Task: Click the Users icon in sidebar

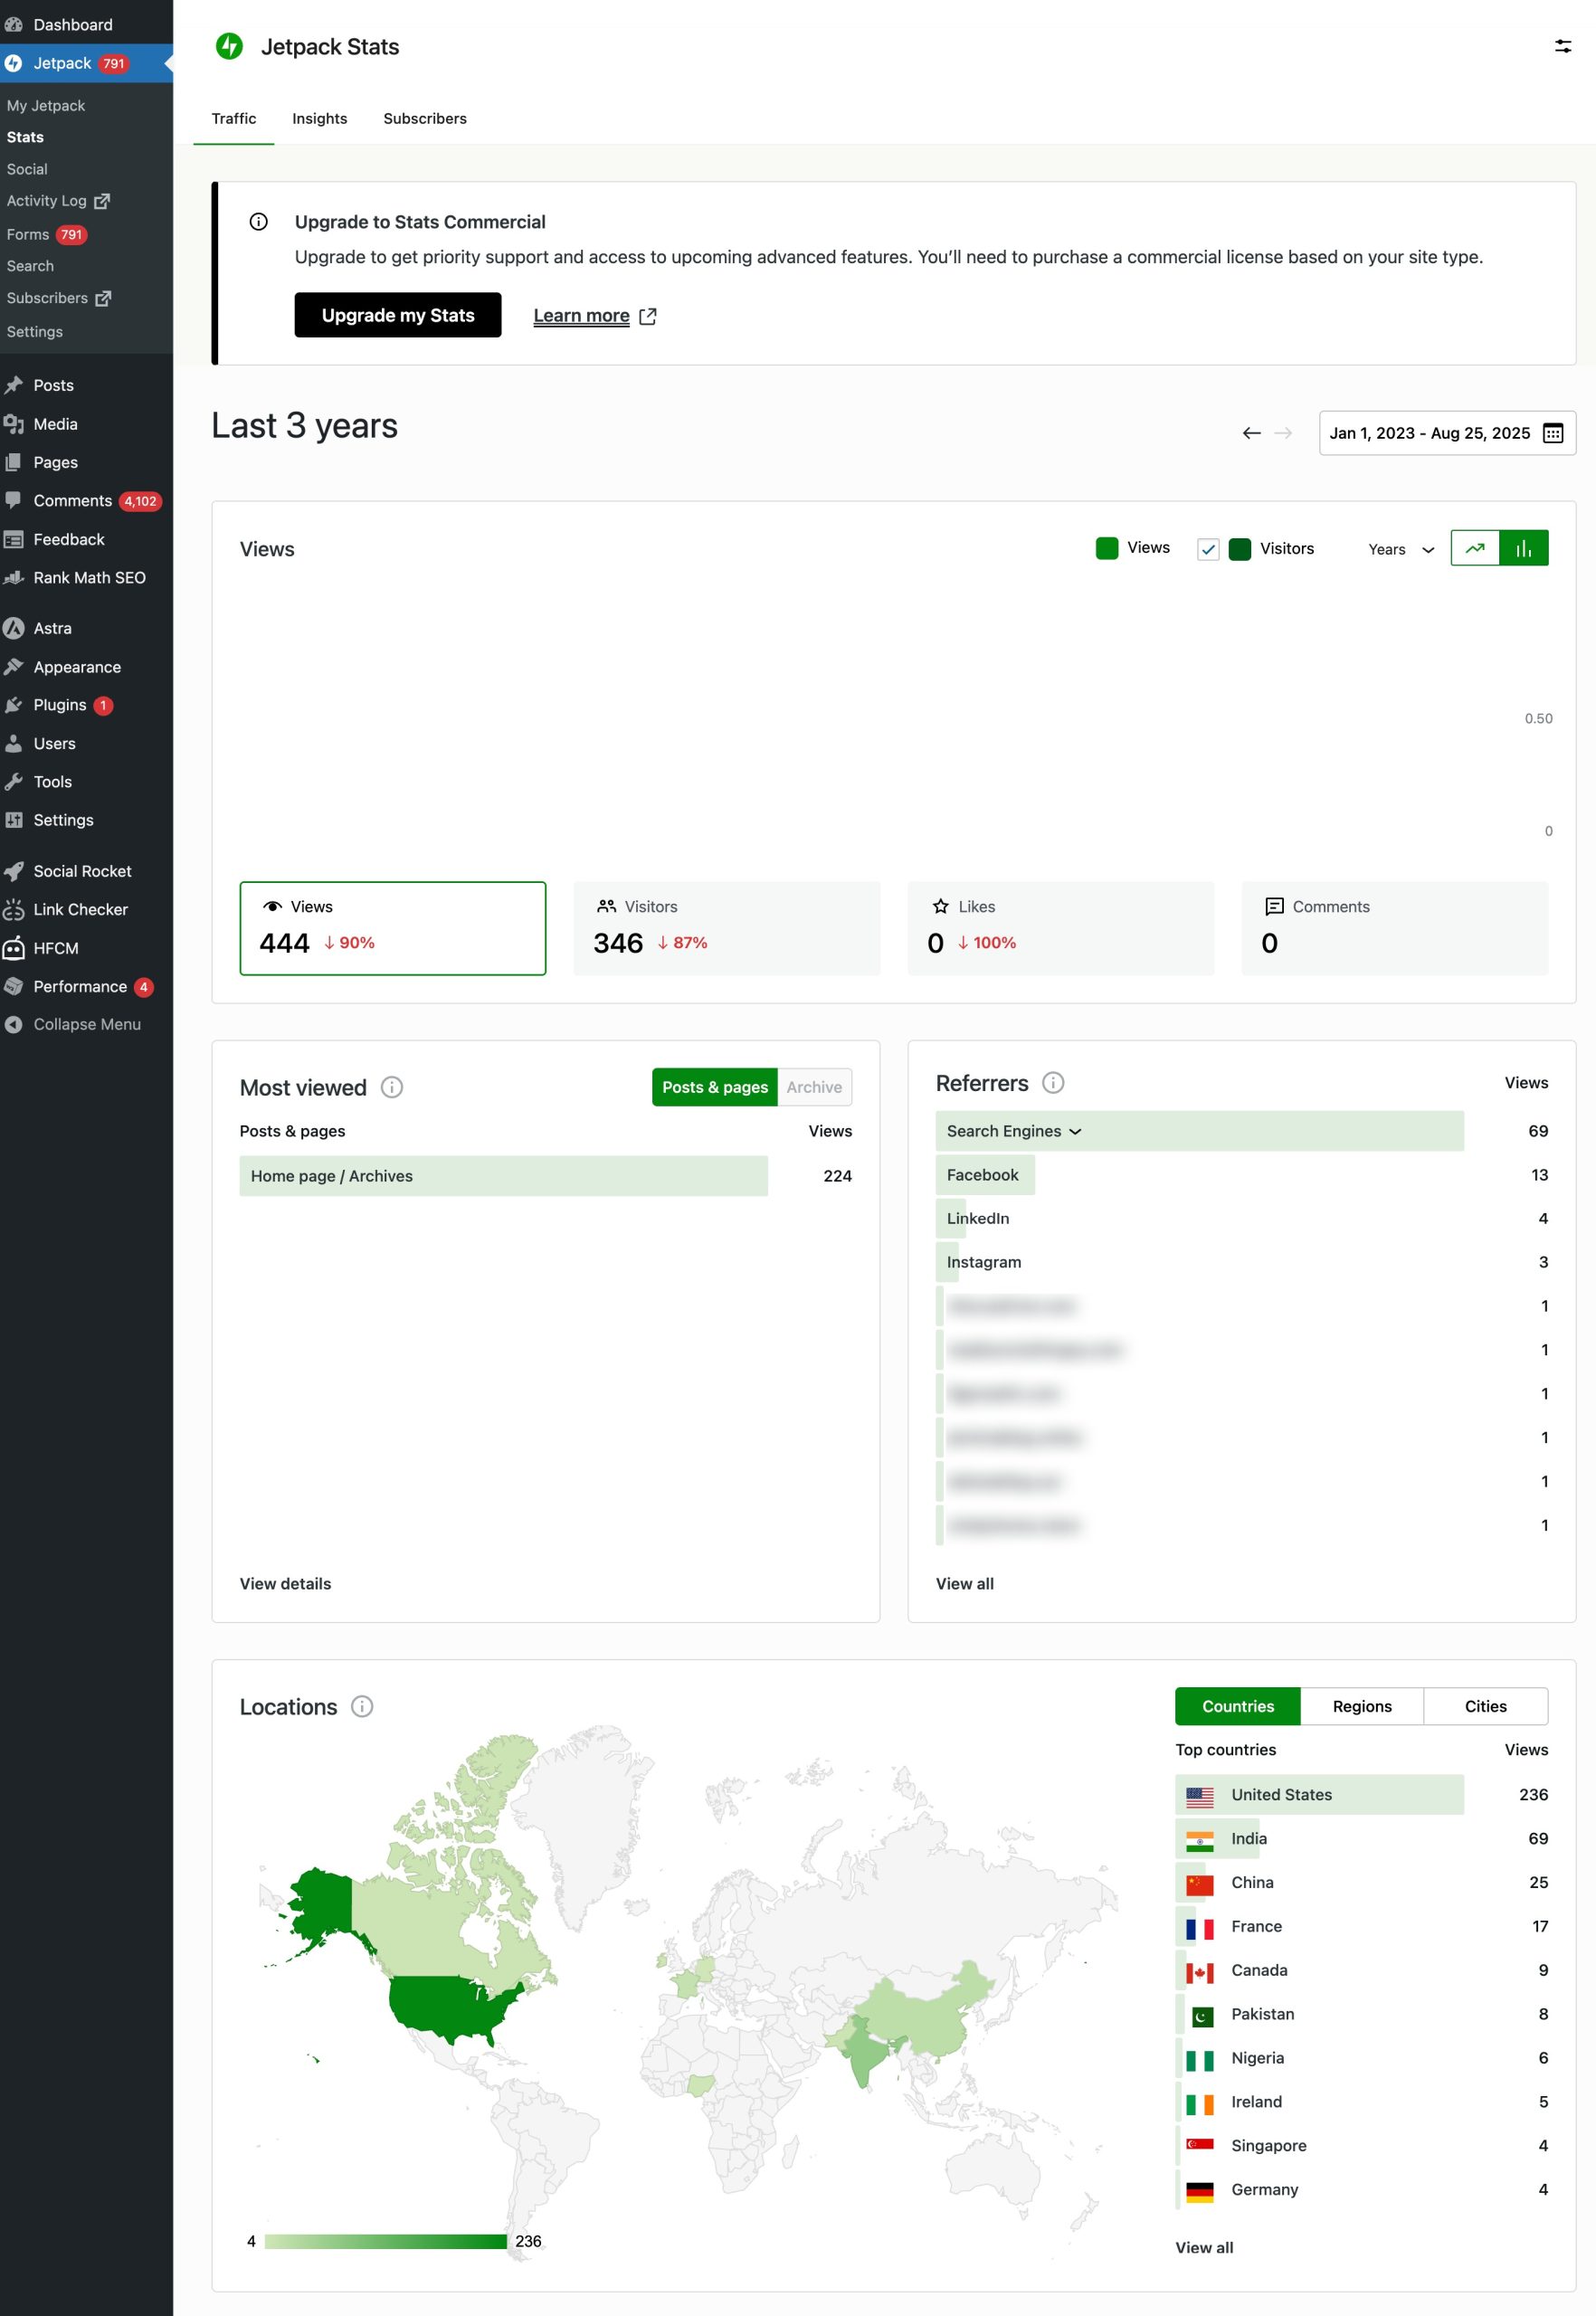Action: tap(14, 743)
